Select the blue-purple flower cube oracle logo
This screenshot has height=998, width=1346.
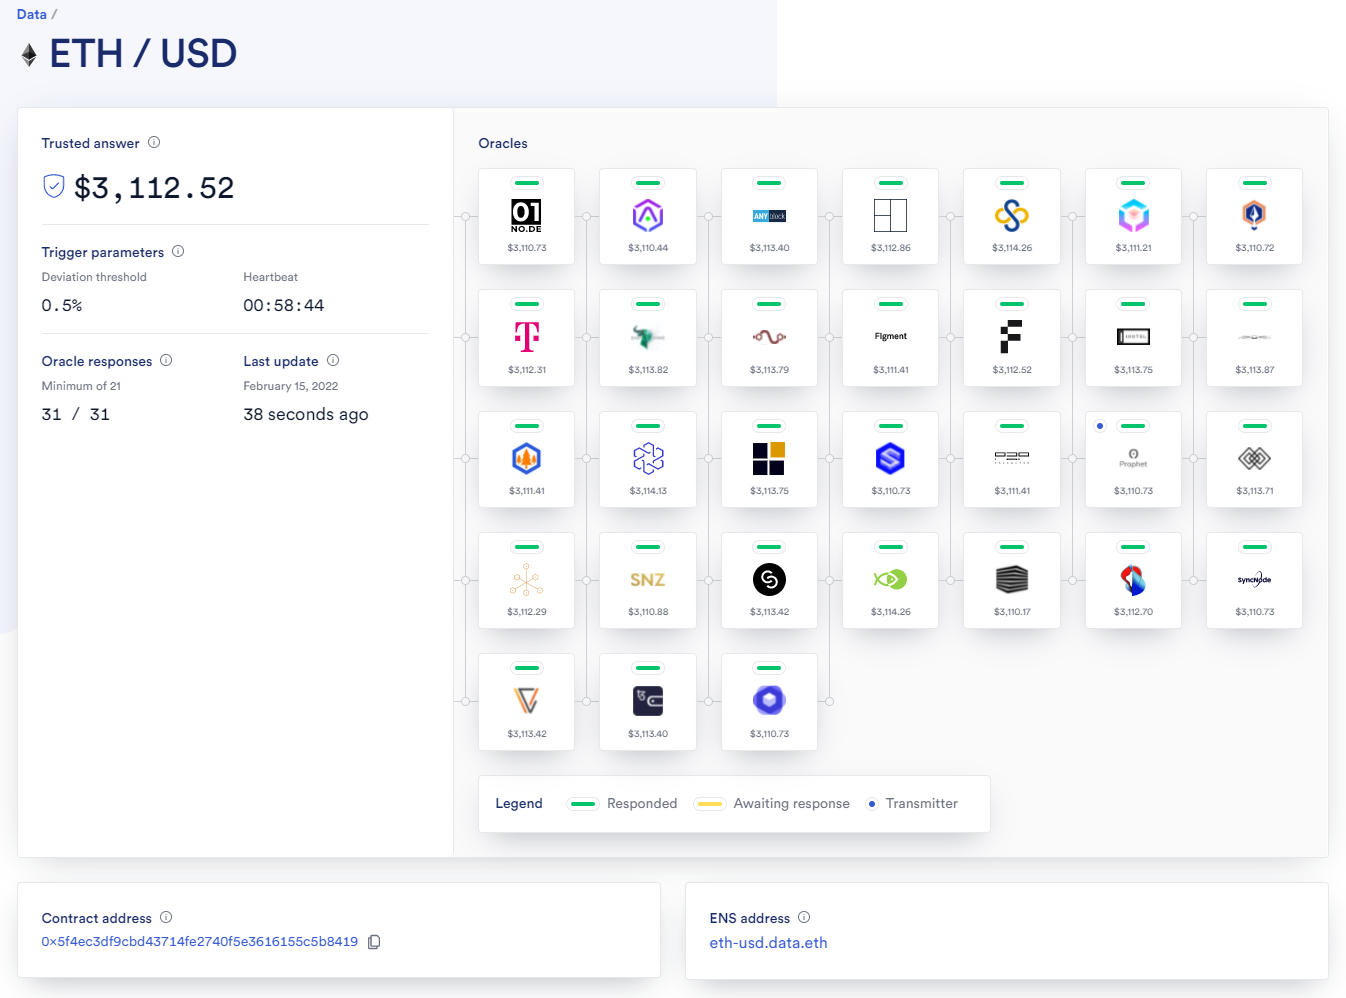click(769, 701)
